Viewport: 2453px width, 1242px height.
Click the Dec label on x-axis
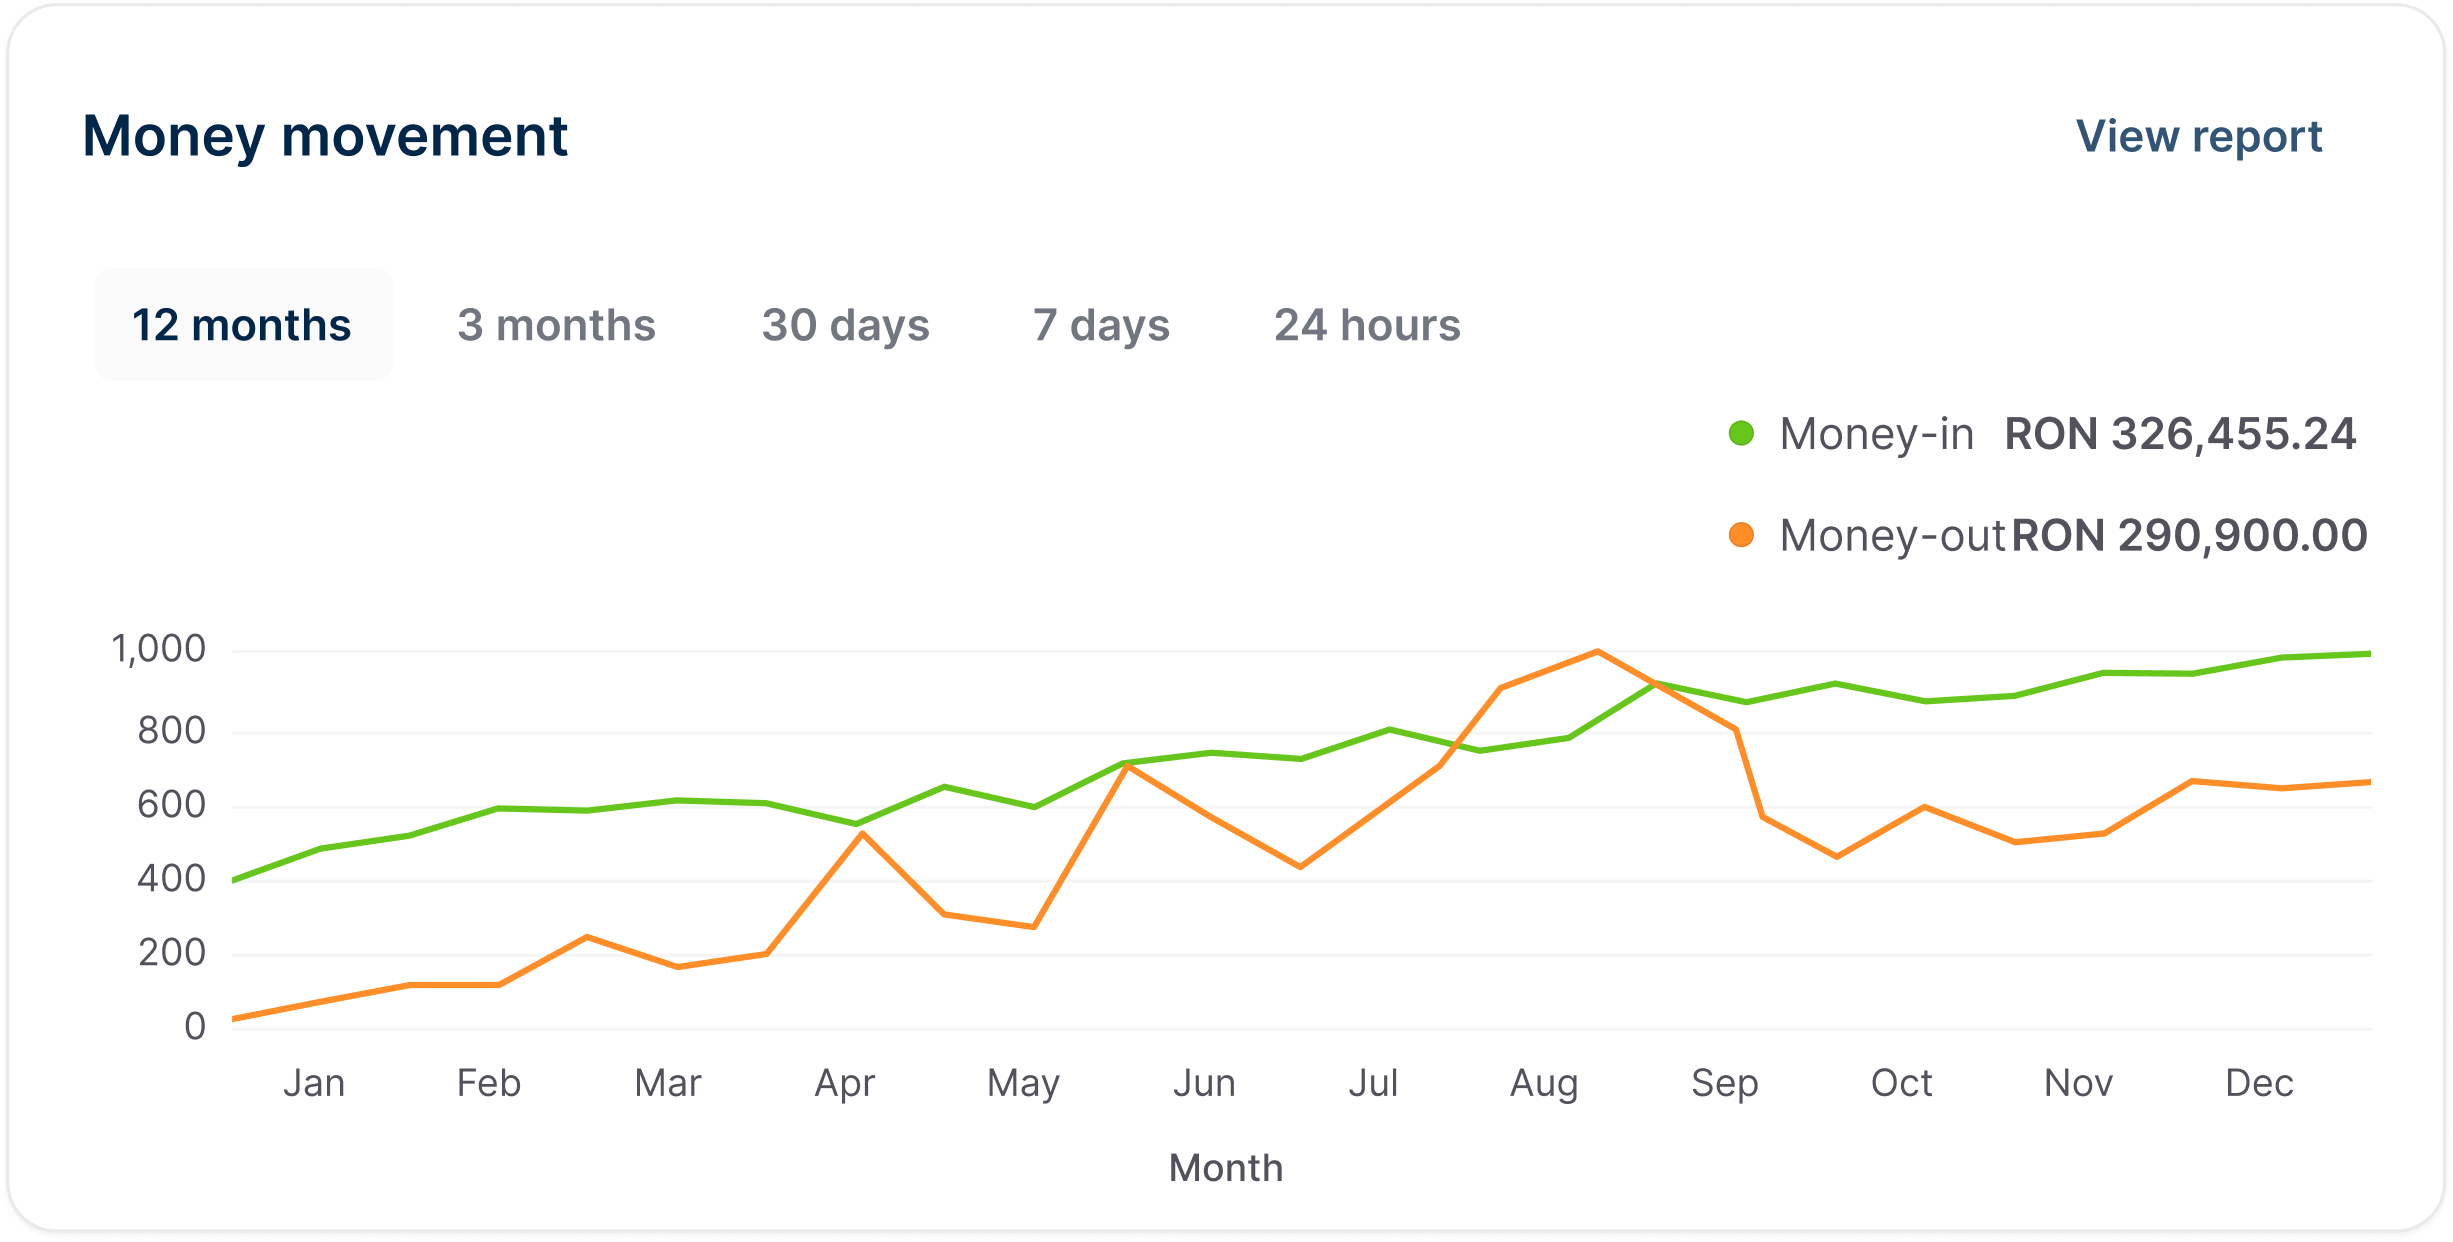(x=2258, y=1083)
